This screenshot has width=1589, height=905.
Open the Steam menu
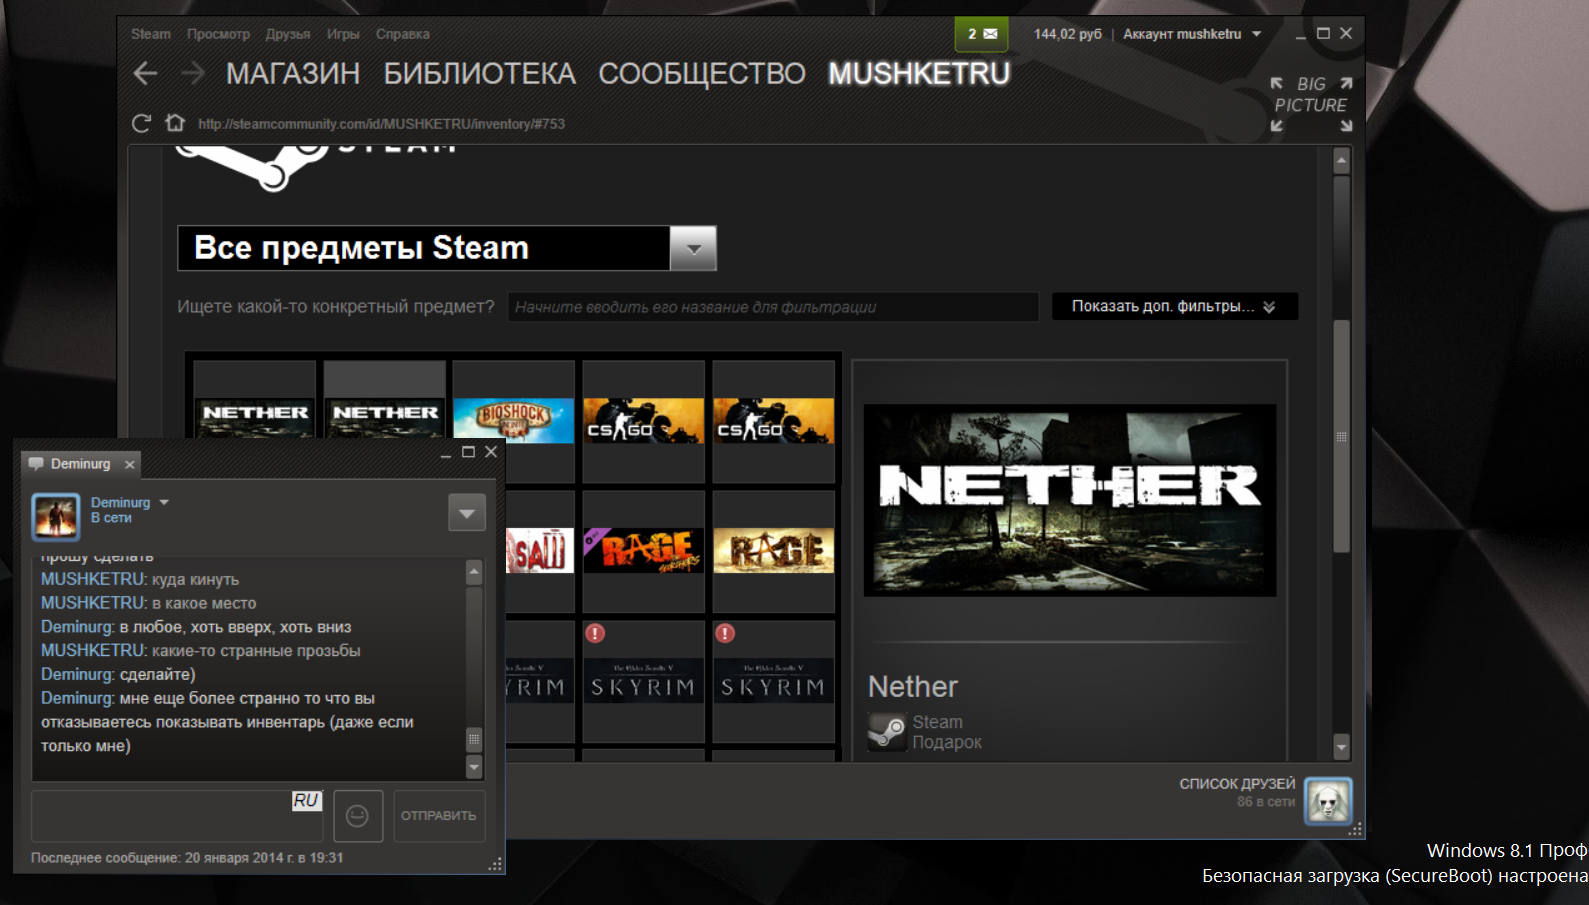(151, 34)
